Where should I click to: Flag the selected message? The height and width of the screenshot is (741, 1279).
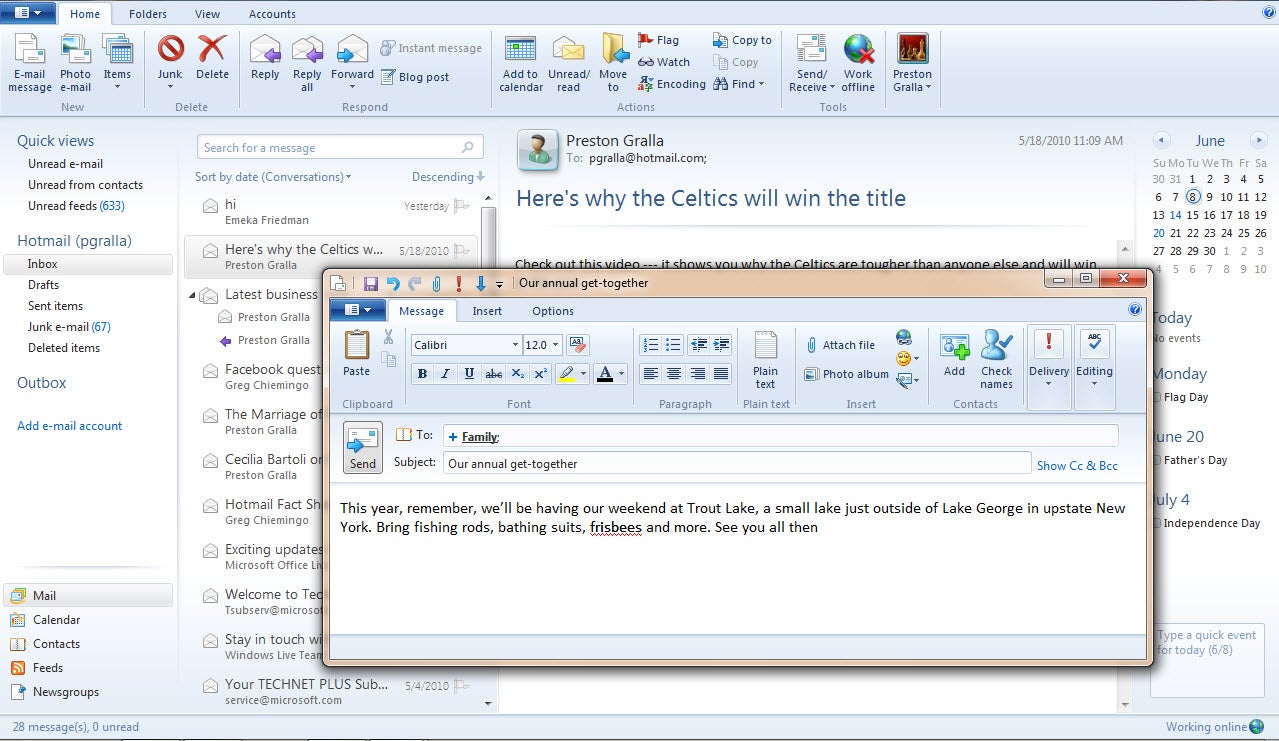click(x=658, y=40)
